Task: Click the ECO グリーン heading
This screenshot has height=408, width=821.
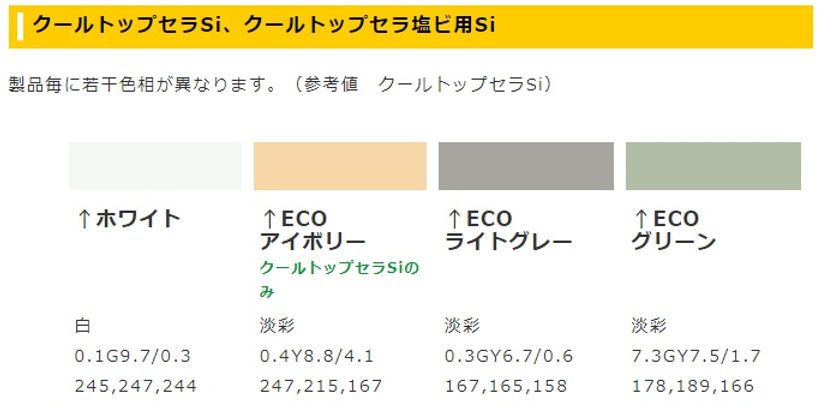Action: pyautogui.click(x=674, y=230)
